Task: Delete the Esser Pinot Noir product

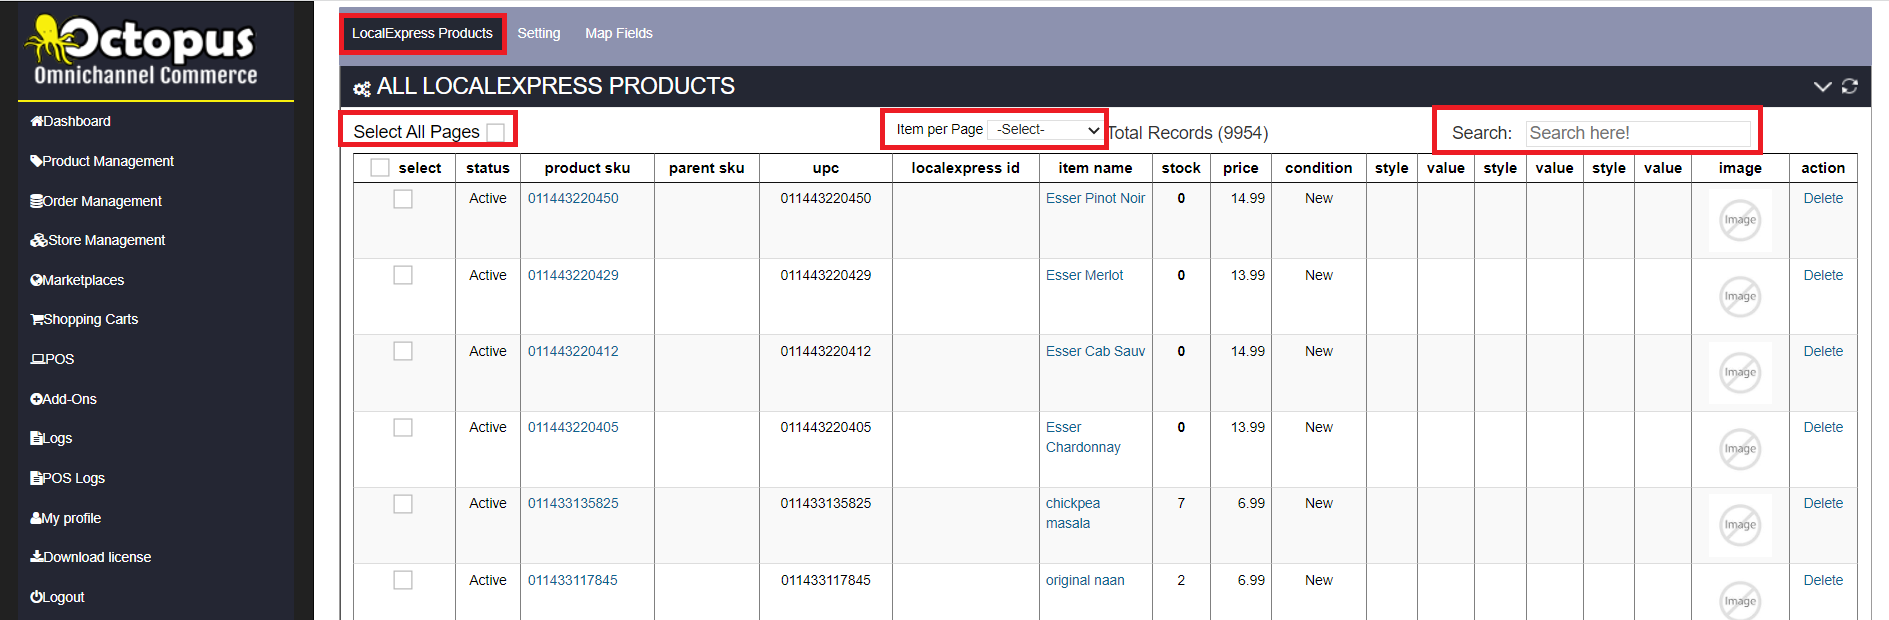Action: [x=1823, y=198]
